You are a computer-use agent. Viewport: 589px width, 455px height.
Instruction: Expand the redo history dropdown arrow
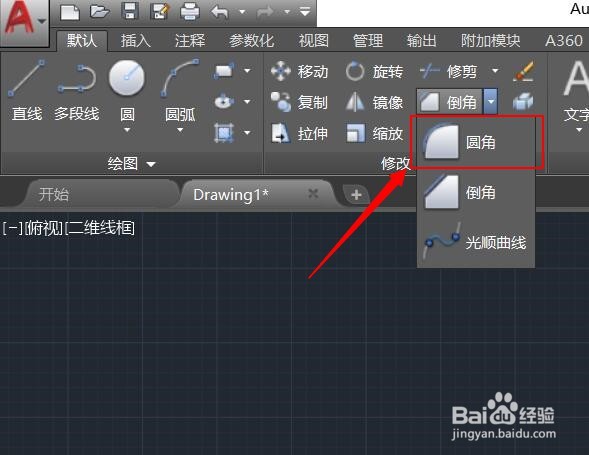(x=287, y=12)
